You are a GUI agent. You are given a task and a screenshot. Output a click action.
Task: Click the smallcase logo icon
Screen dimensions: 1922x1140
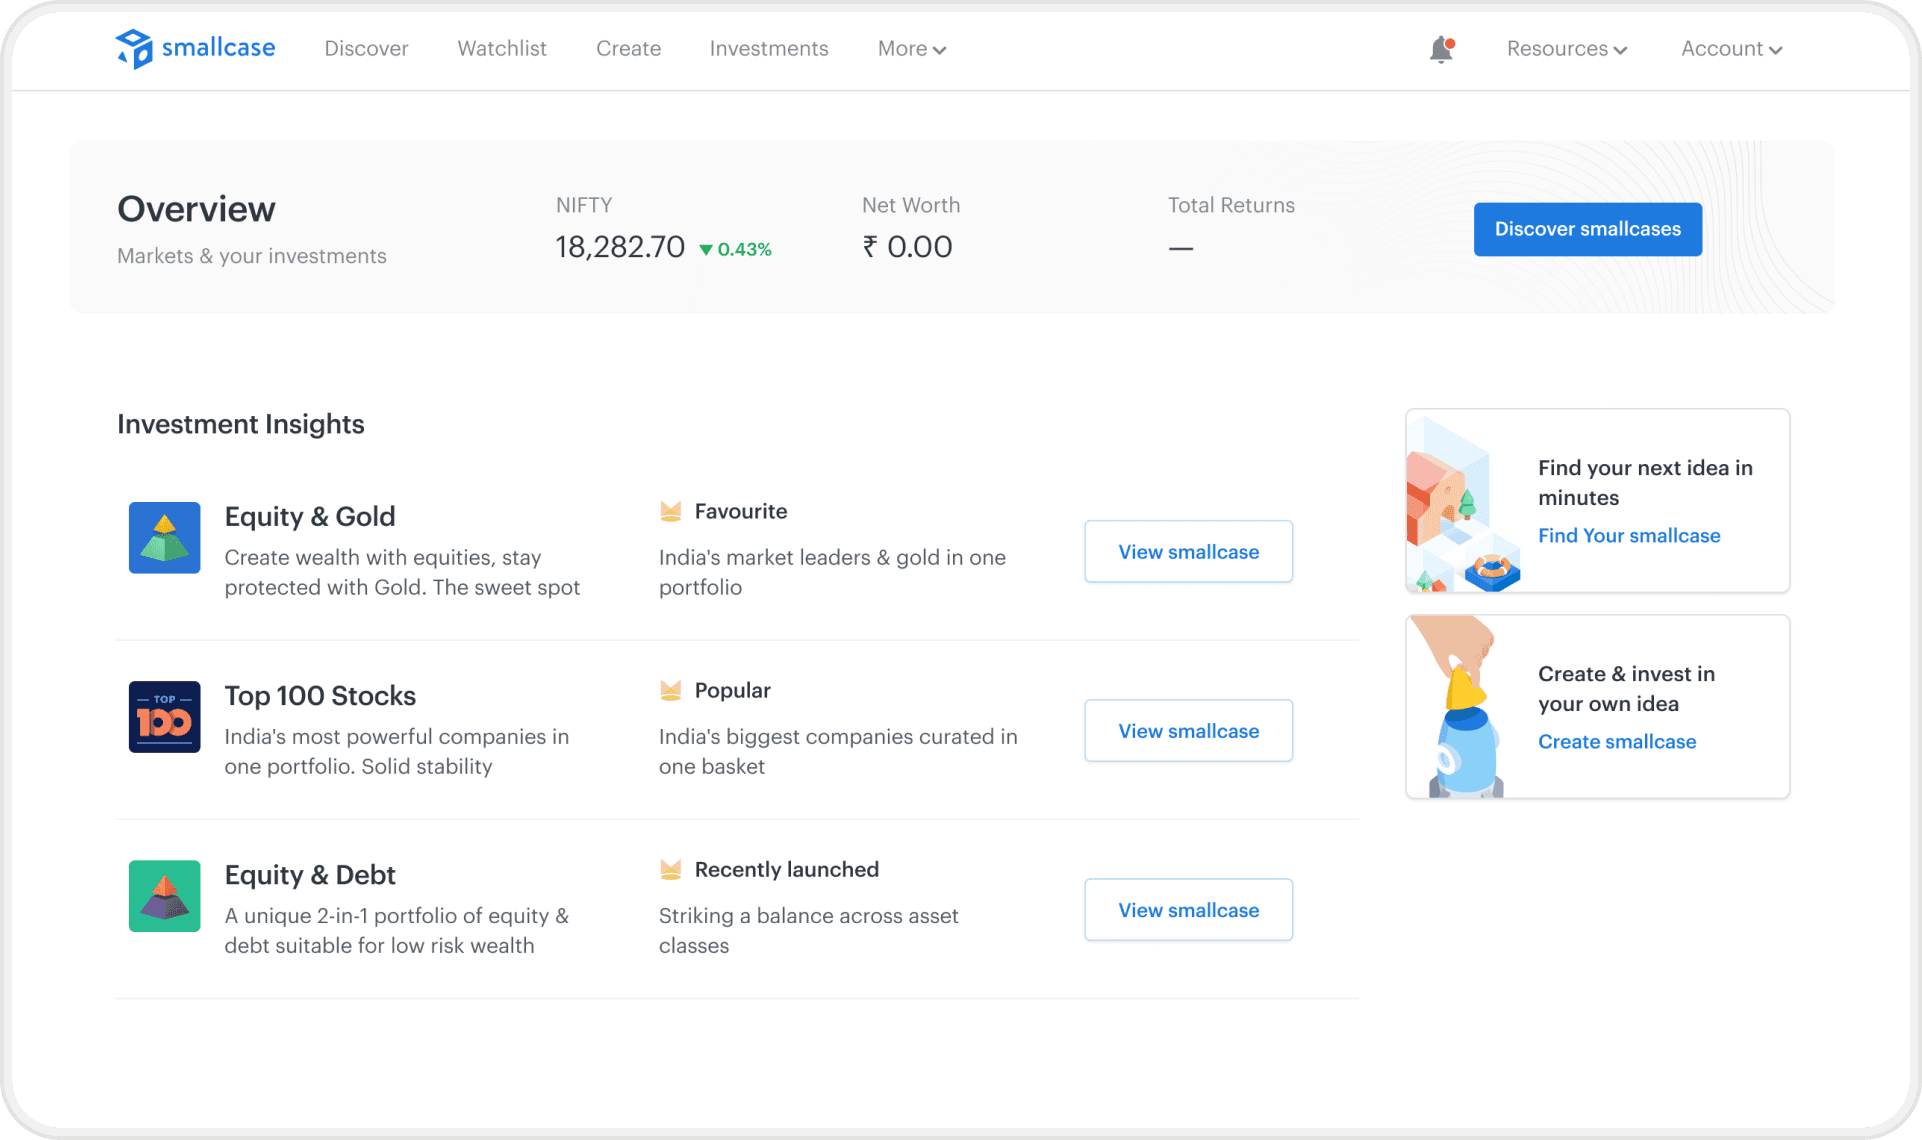coord(134,48)
